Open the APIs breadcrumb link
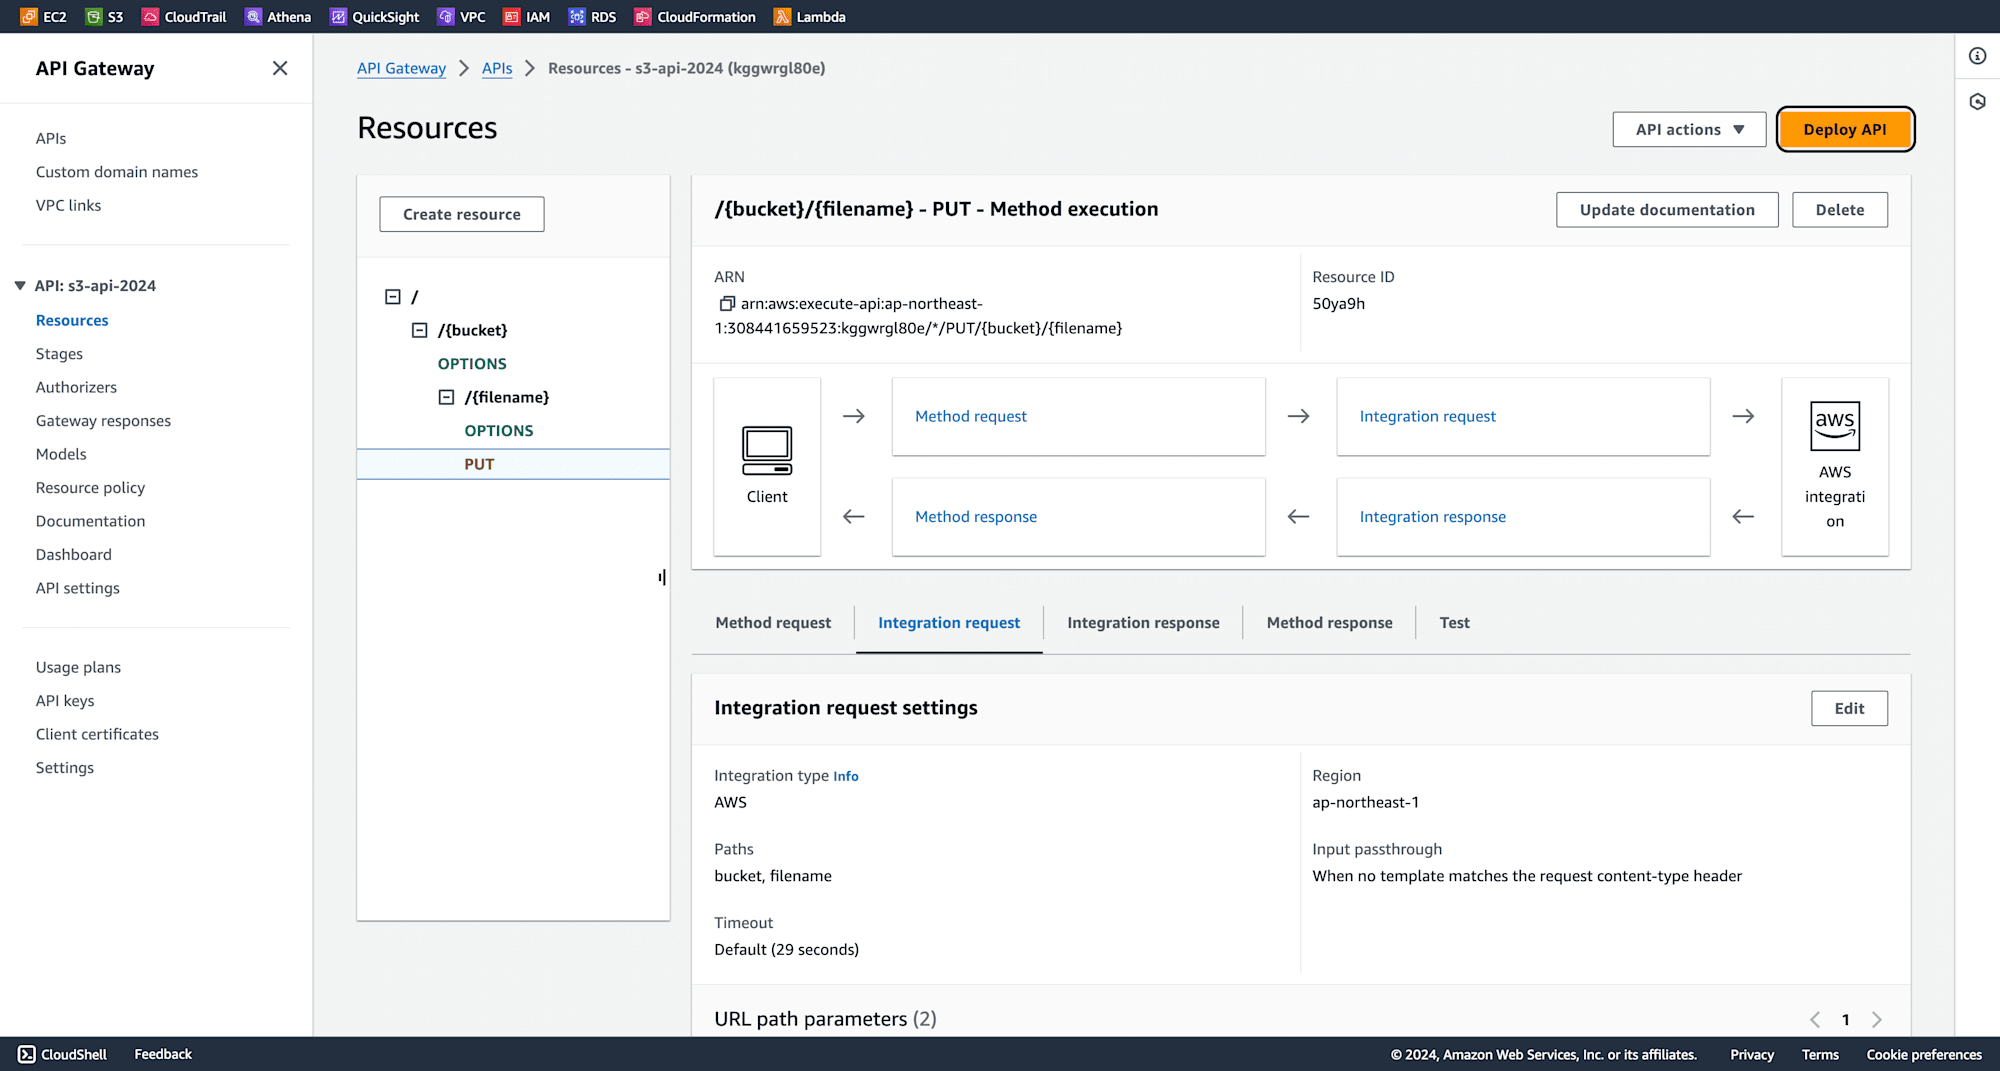The width and height of the screenshot is (2000, 1071). 497,68
